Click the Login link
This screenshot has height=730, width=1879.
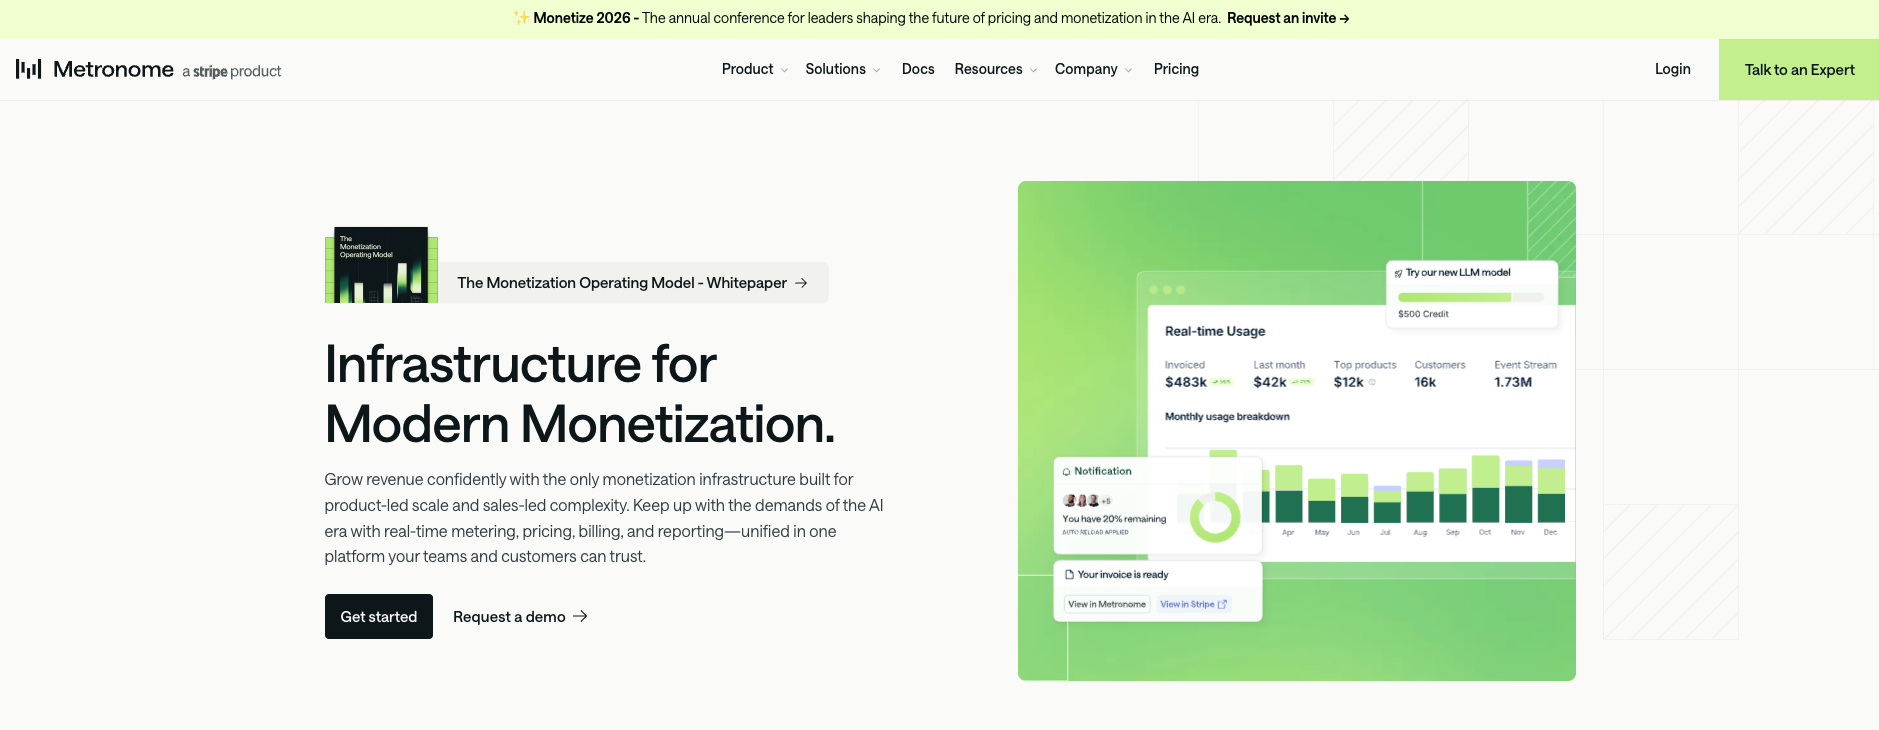[x=1672, y=69]
